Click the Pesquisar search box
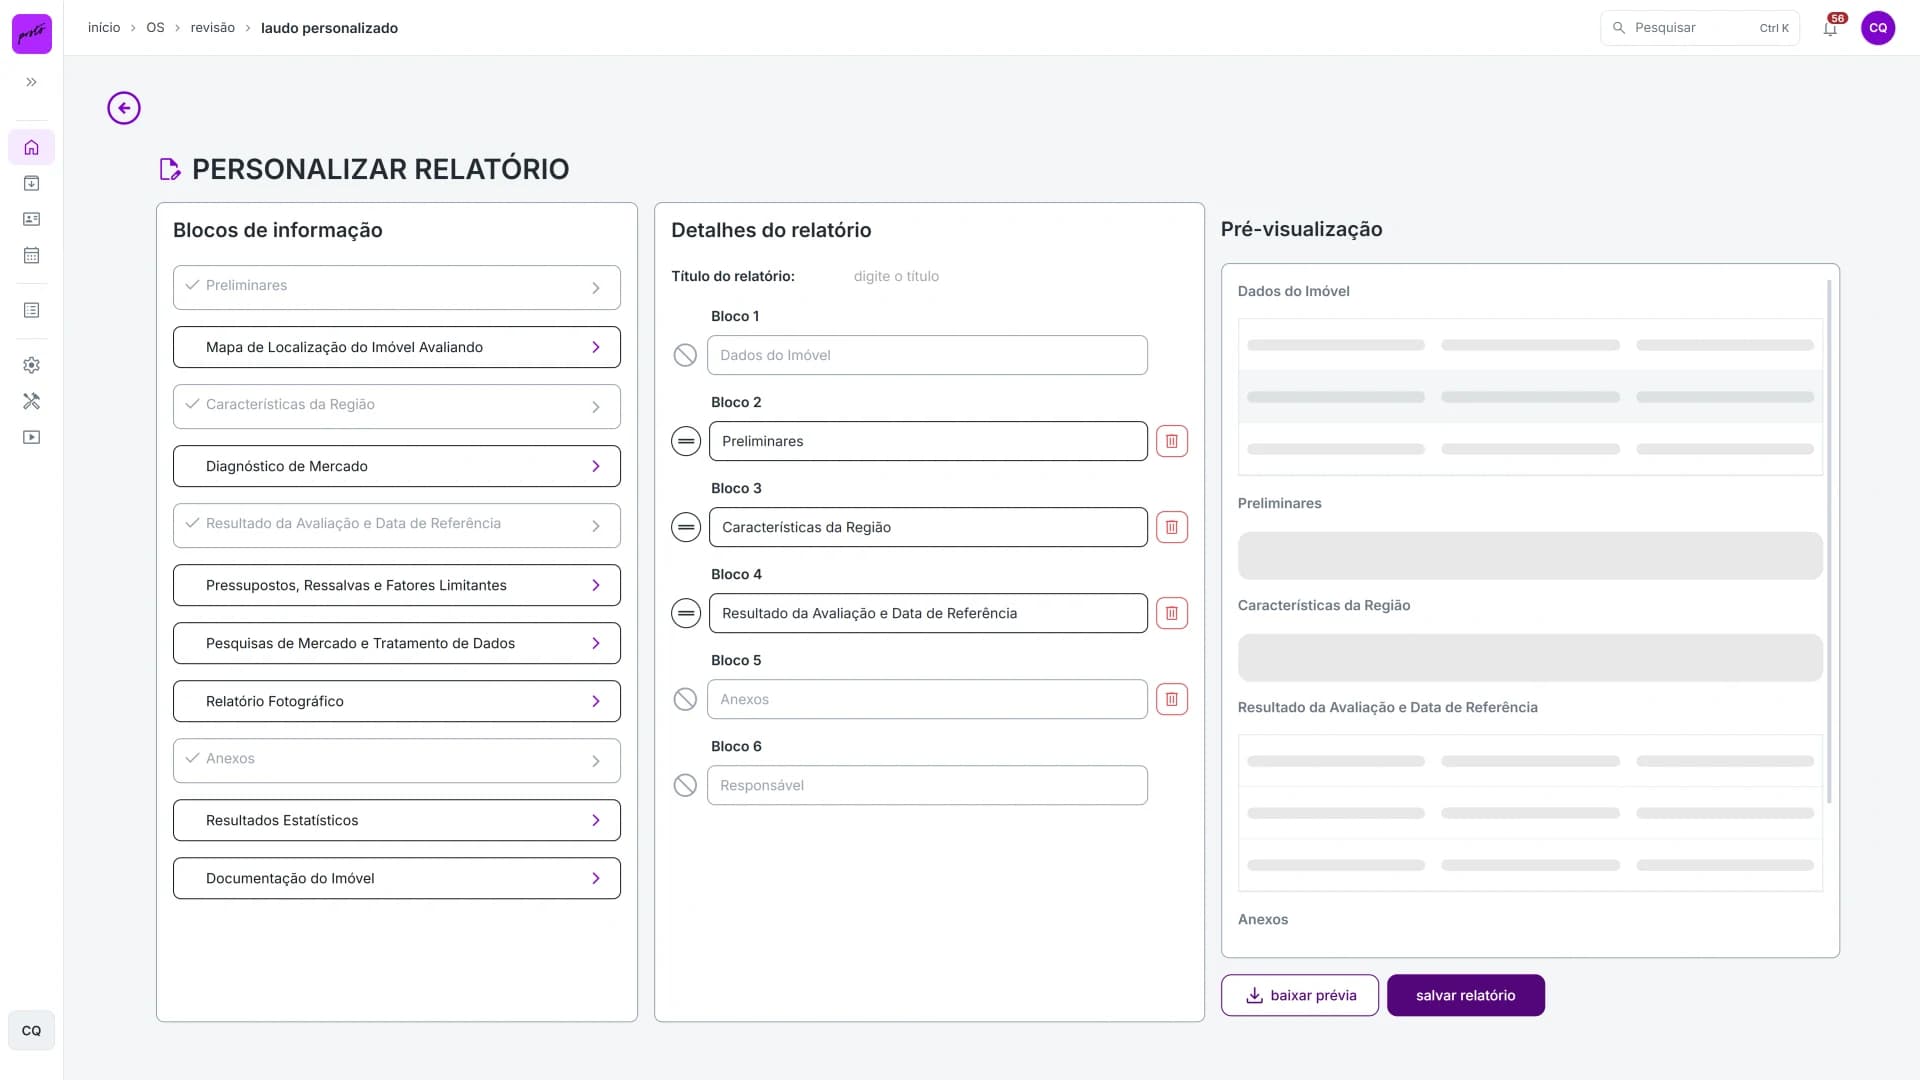 click(x=1700, y=28)
